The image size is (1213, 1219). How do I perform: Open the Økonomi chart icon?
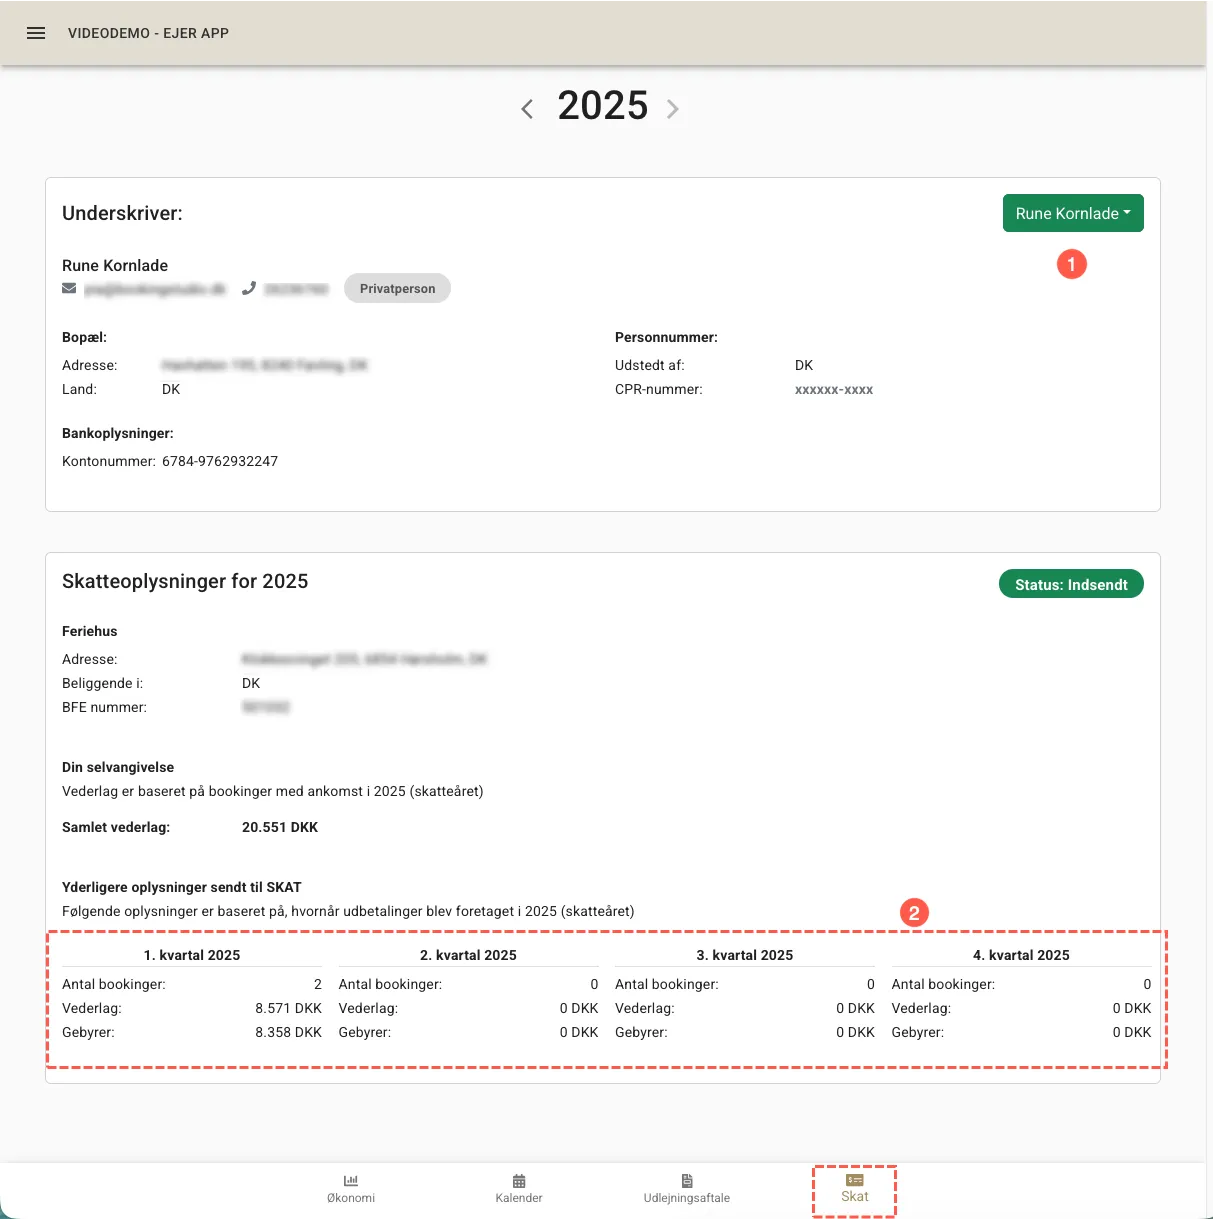351,1181
